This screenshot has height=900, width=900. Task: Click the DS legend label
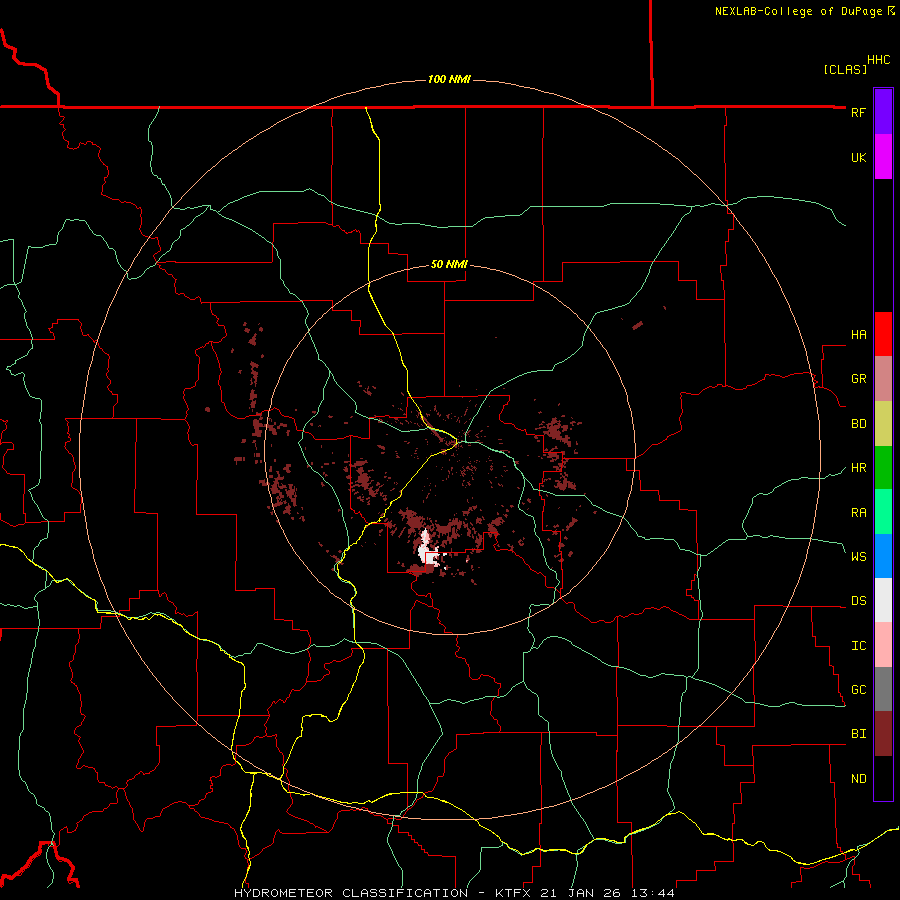pyautogui.click(x=858, y=601)
